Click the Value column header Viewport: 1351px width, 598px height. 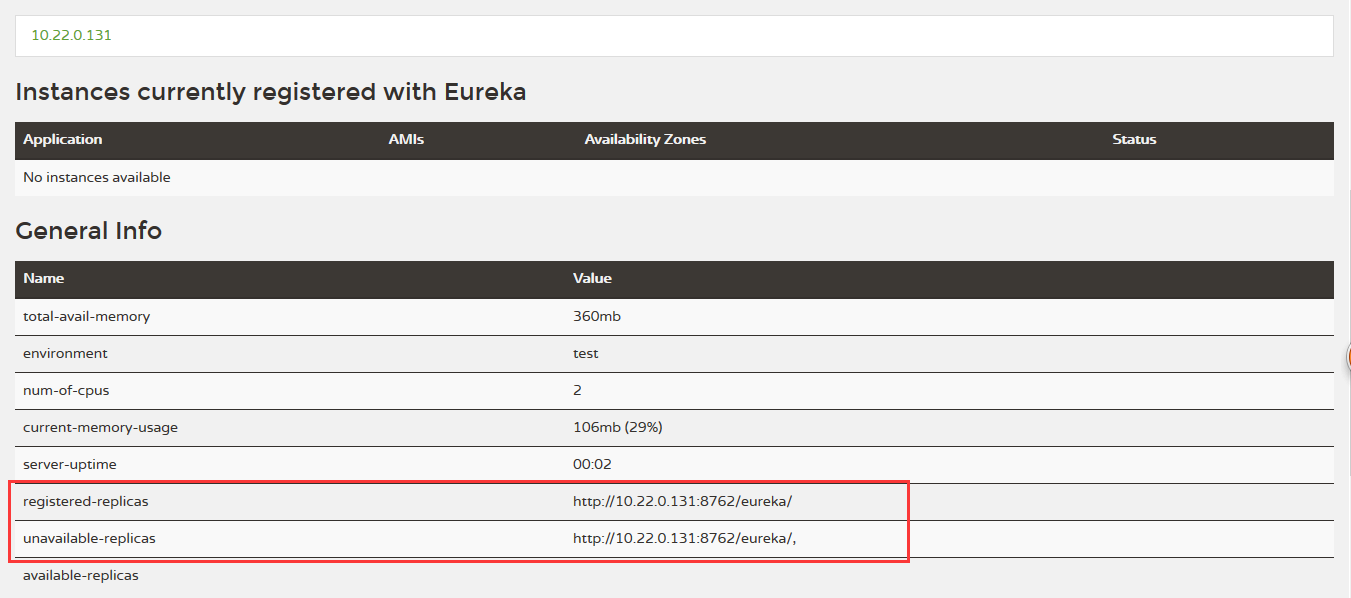pos(592,279)
